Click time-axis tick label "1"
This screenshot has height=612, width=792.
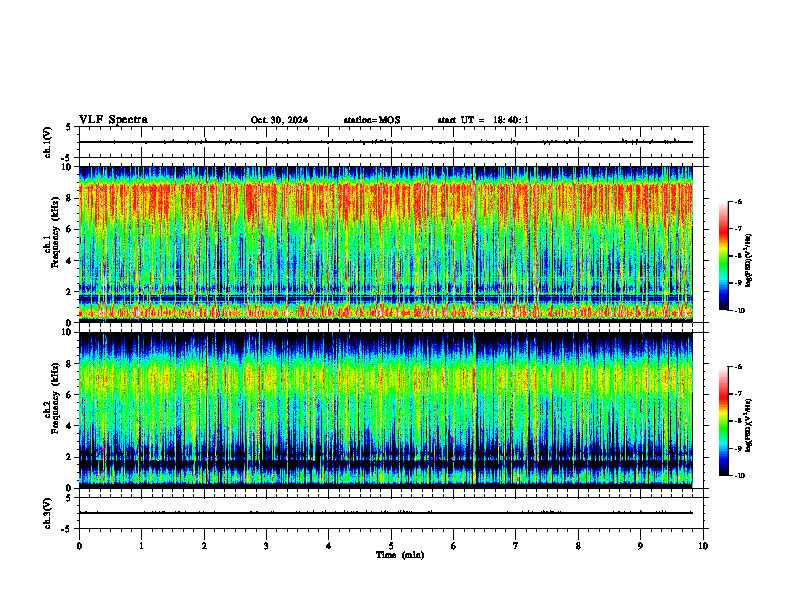(141, 546)
